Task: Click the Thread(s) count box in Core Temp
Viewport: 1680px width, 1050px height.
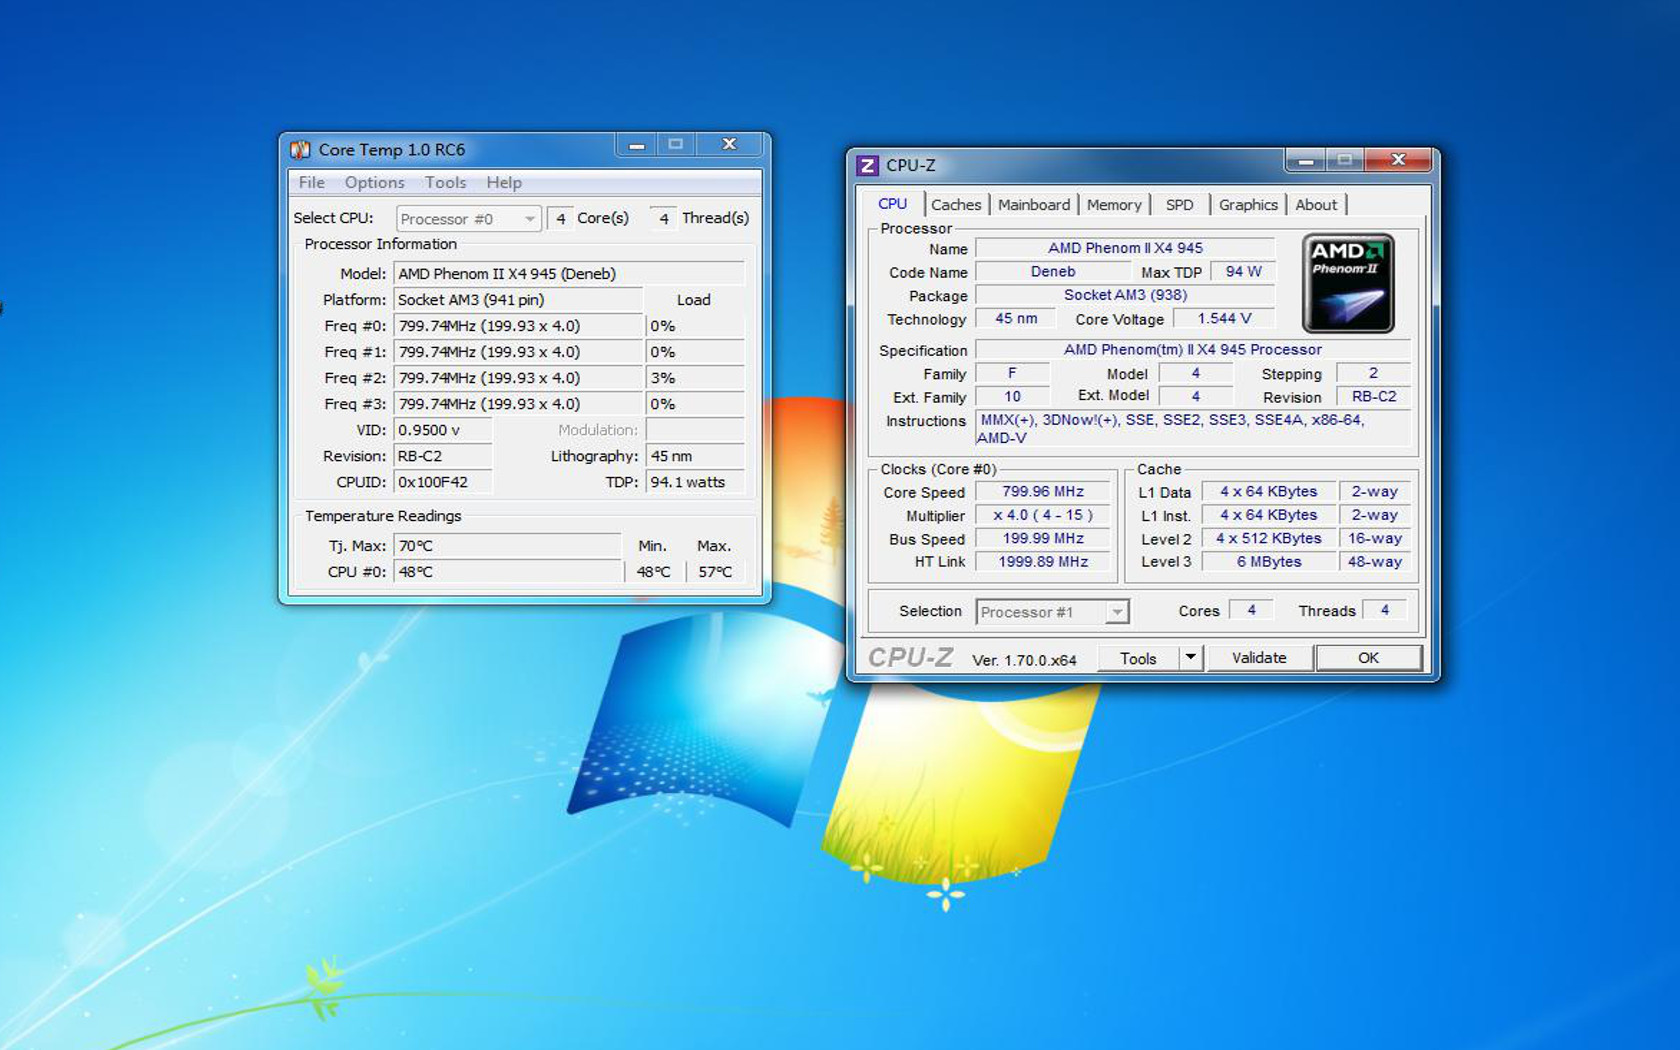Action: (x=663, y=218)
